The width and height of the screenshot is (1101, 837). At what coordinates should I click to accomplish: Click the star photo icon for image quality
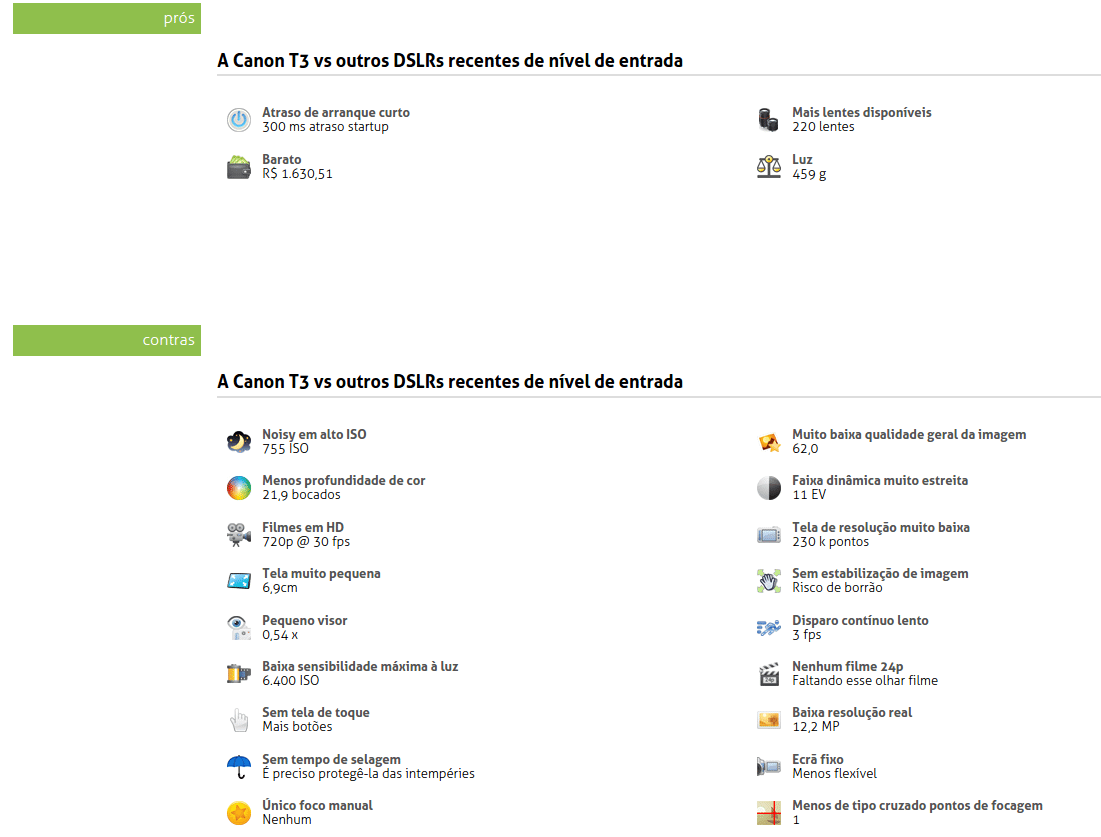769,442
